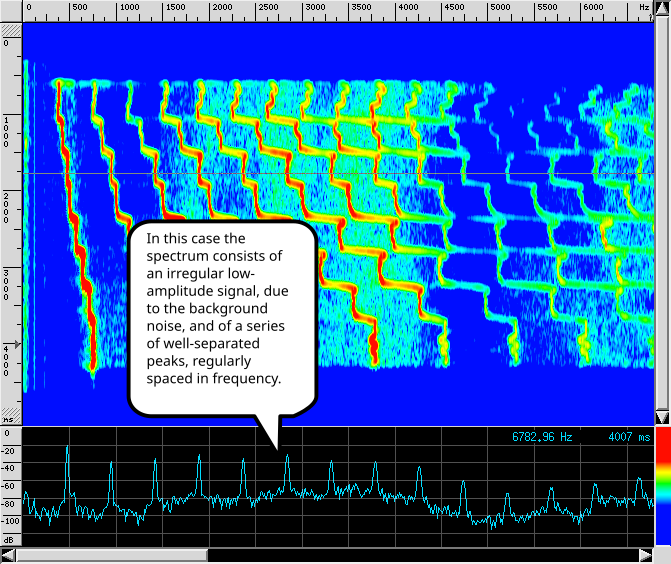The width and height of the screenshot is (671, 564).
Task: Click the horizontal scrollbar right arrow
Action: [647, 555]
